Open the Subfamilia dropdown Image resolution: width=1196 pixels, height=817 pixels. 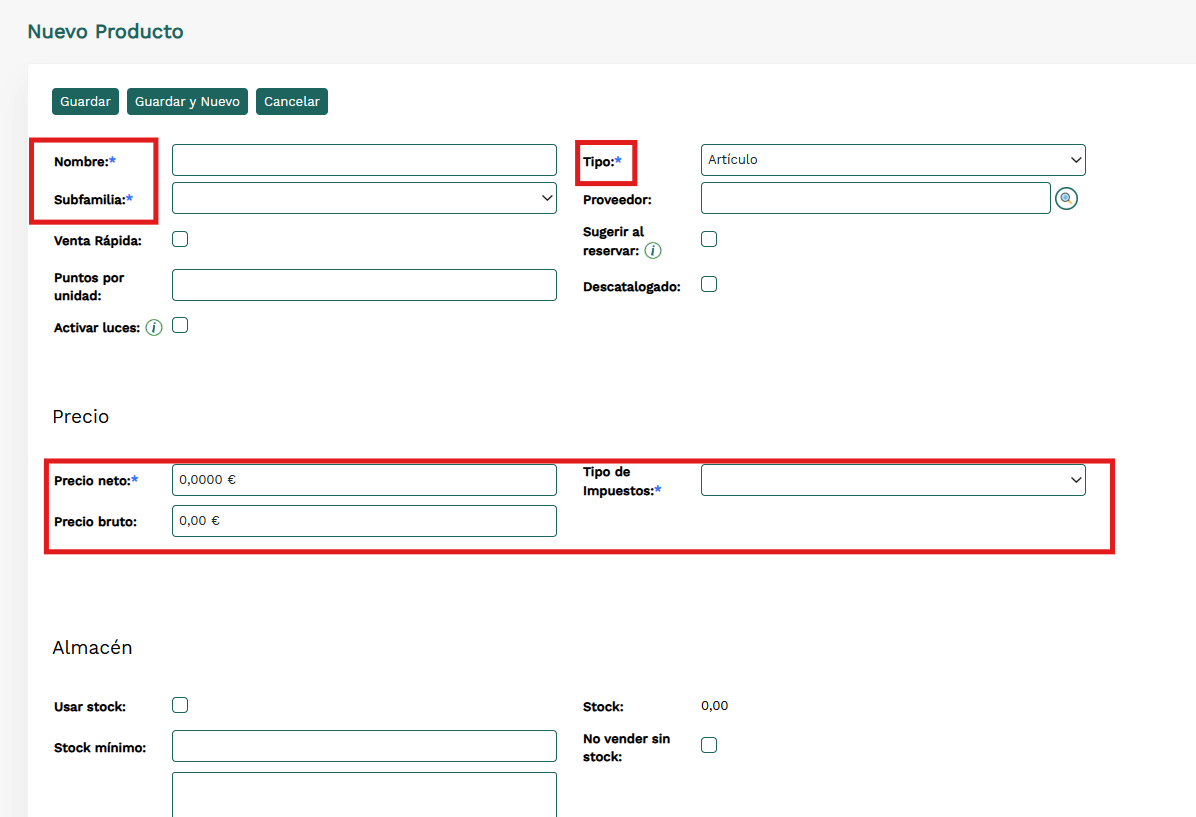coord(364,198)
